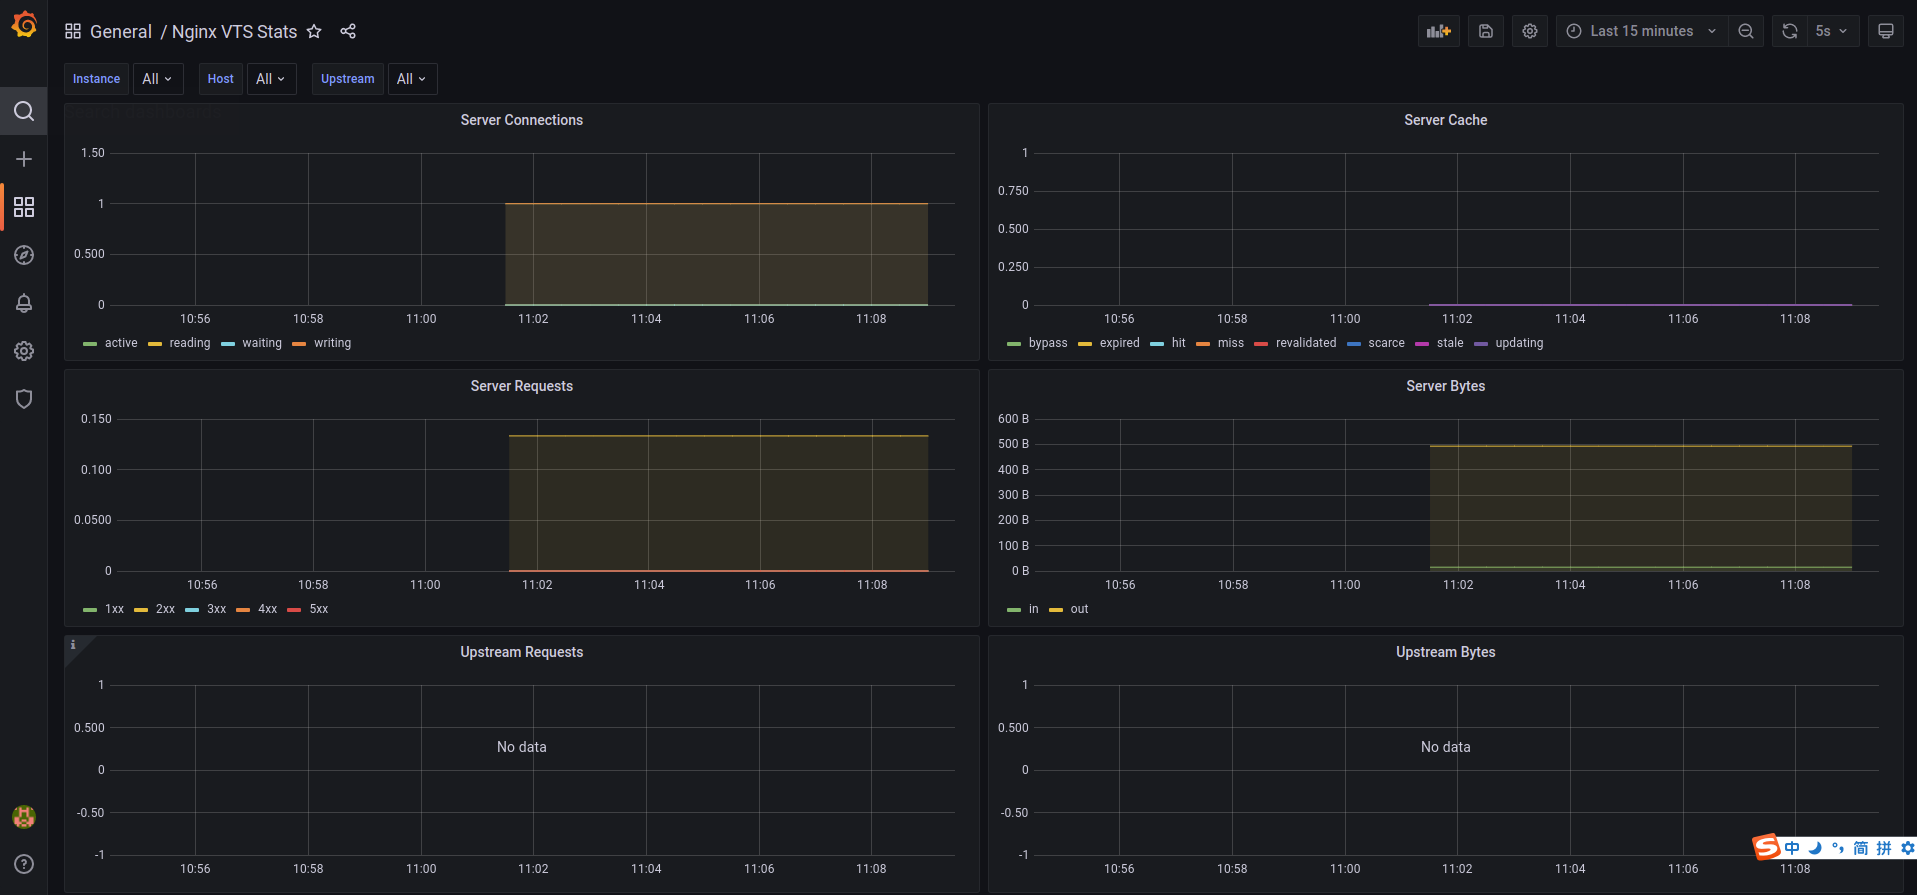Open the Upstream All dropdown
This screenshot has height=895, width=1917.
412,79
